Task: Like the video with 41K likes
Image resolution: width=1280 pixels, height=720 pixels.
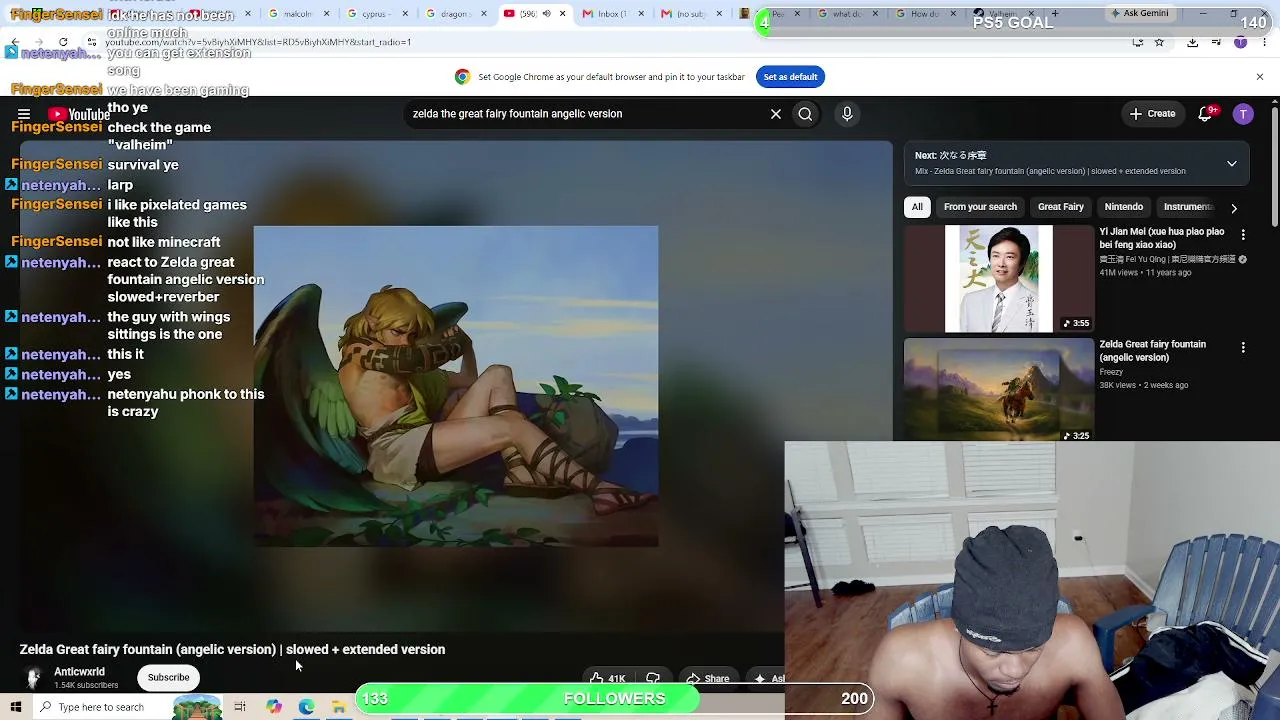Action: (608, 679)
